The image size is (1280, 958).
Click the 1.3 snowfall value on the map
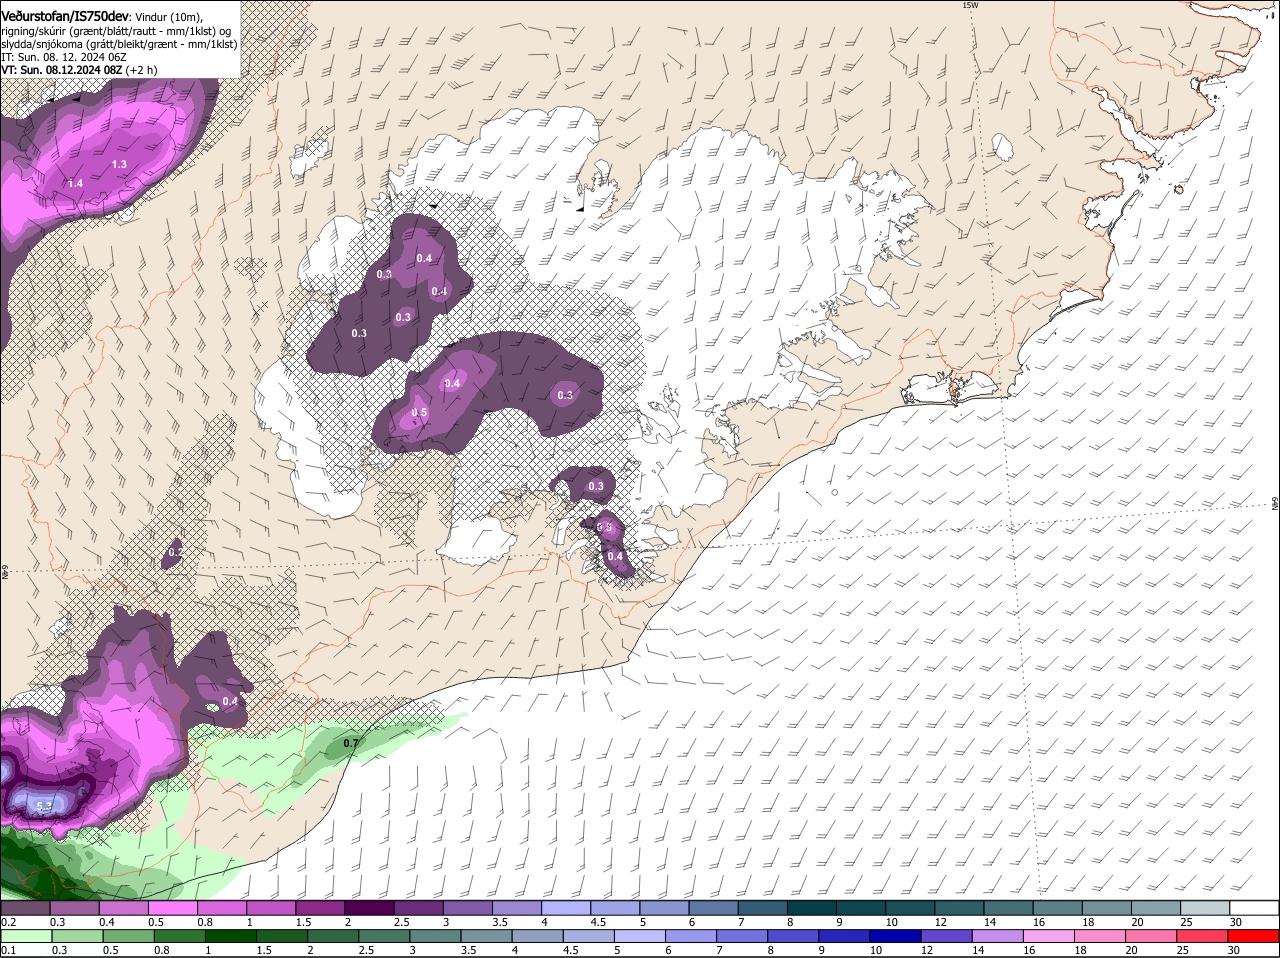pos(119,164)
